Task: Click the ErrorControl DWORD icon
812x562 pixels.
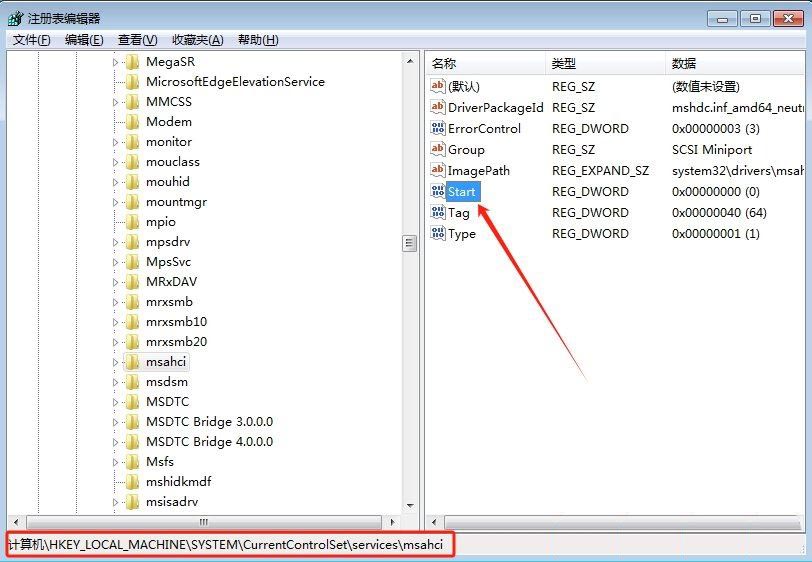Action: 437,129
